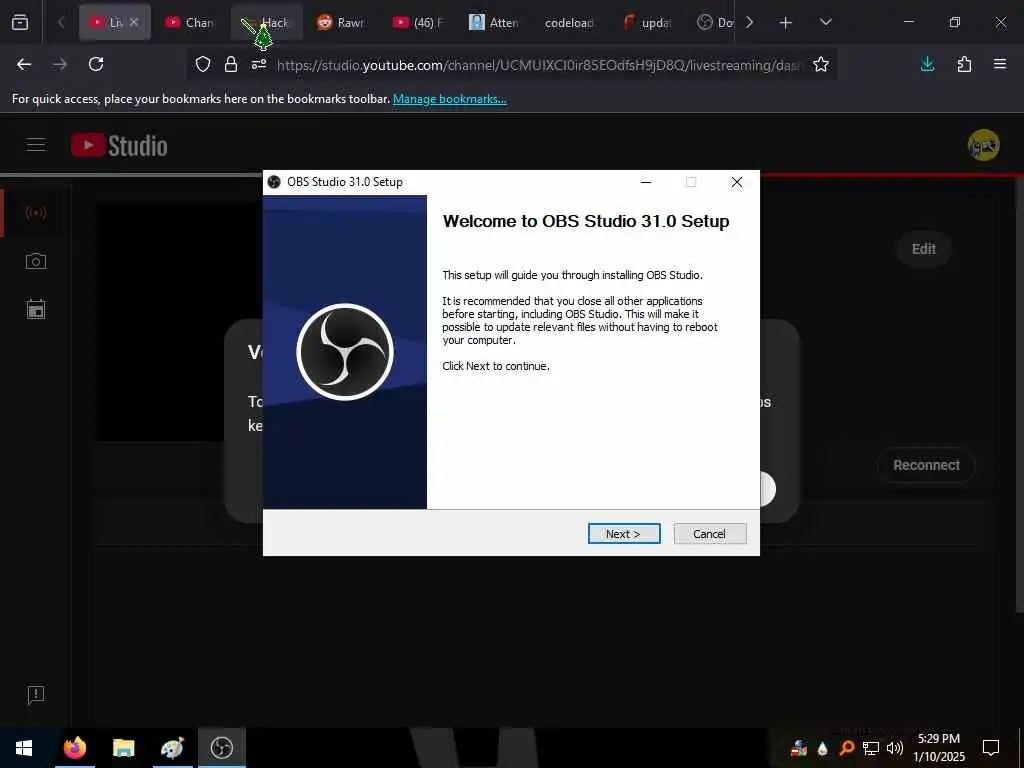Reload the current page

(x=96, y=64)
